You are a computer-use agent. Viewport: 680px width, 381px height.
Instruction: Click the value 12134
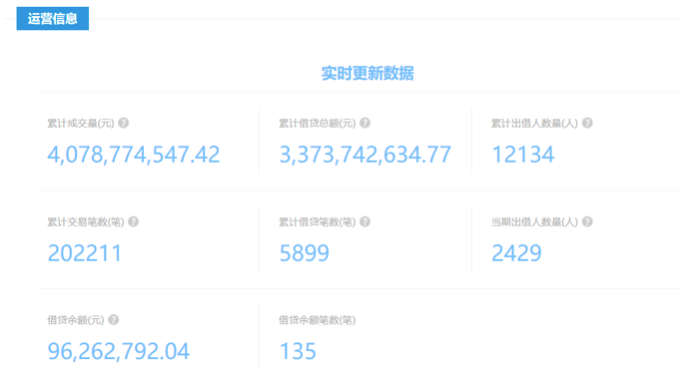(x=523, y=155)
